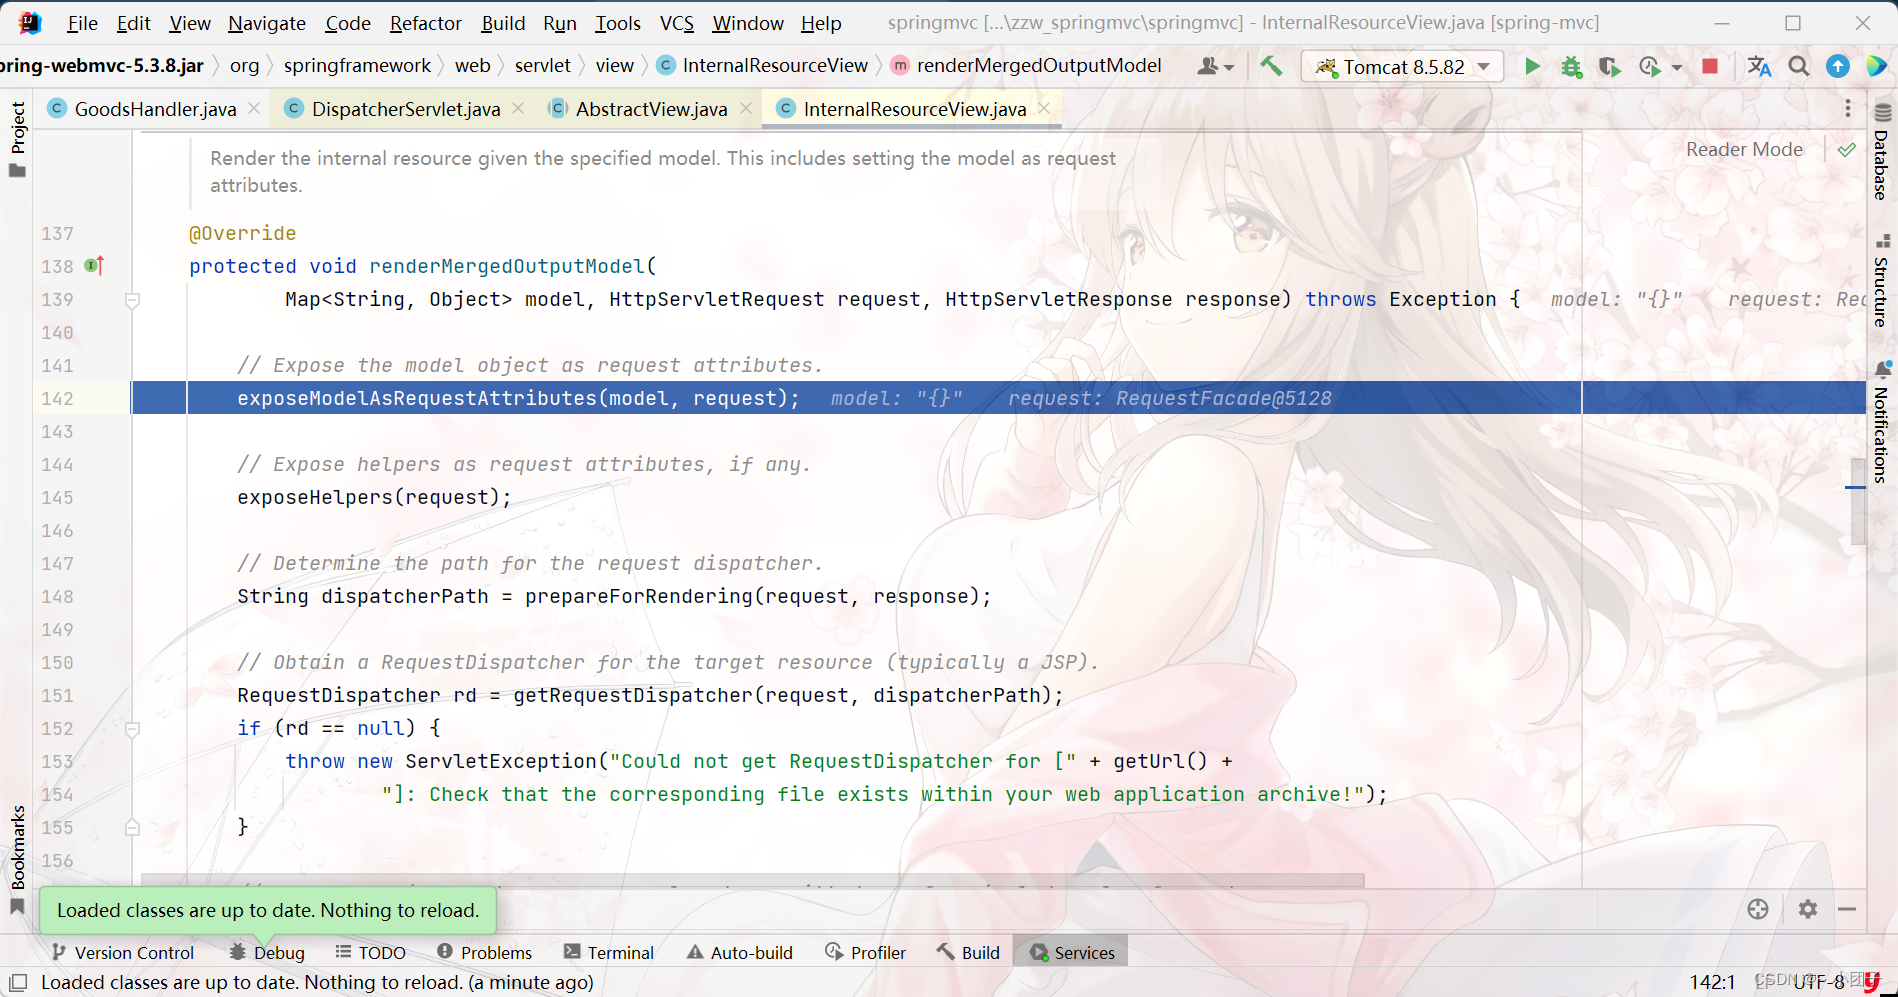Open the Tools menu

point(618,23)
